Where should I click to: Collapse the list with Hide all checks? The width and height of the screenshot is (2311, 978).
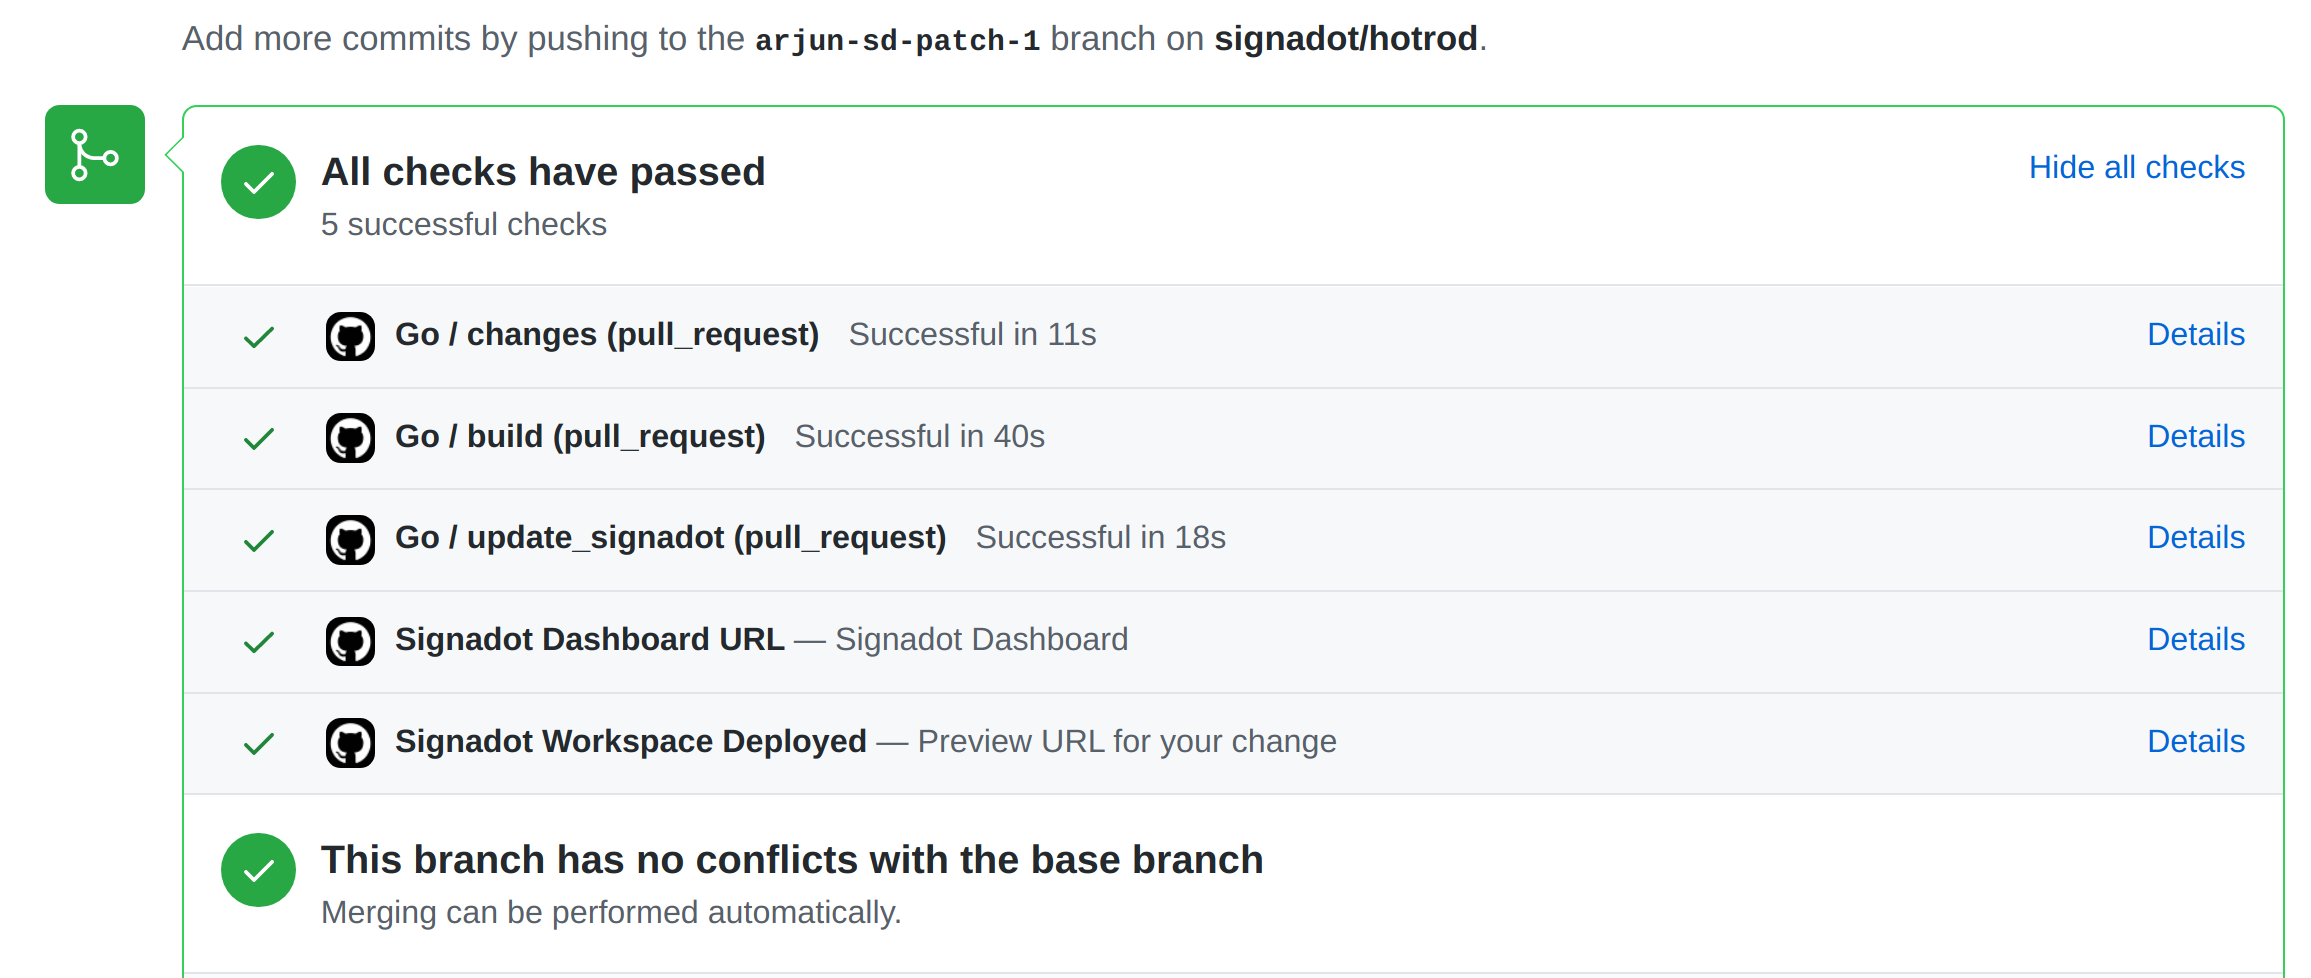(2137, 167)
